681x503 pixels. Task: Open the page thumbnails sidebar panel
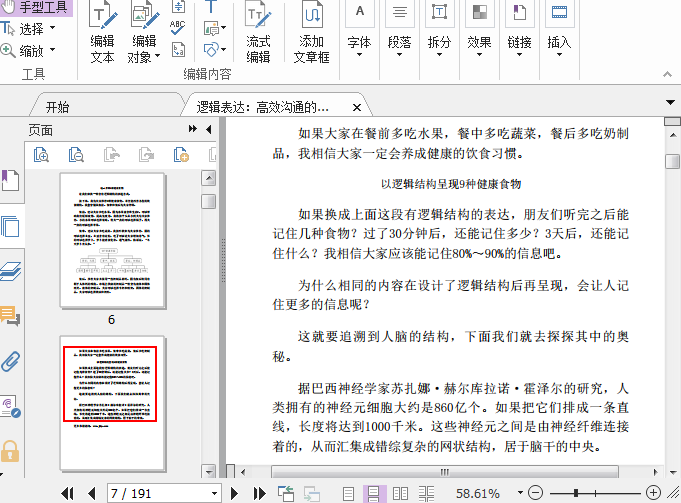pyautogui.click(x=10, y=226)
